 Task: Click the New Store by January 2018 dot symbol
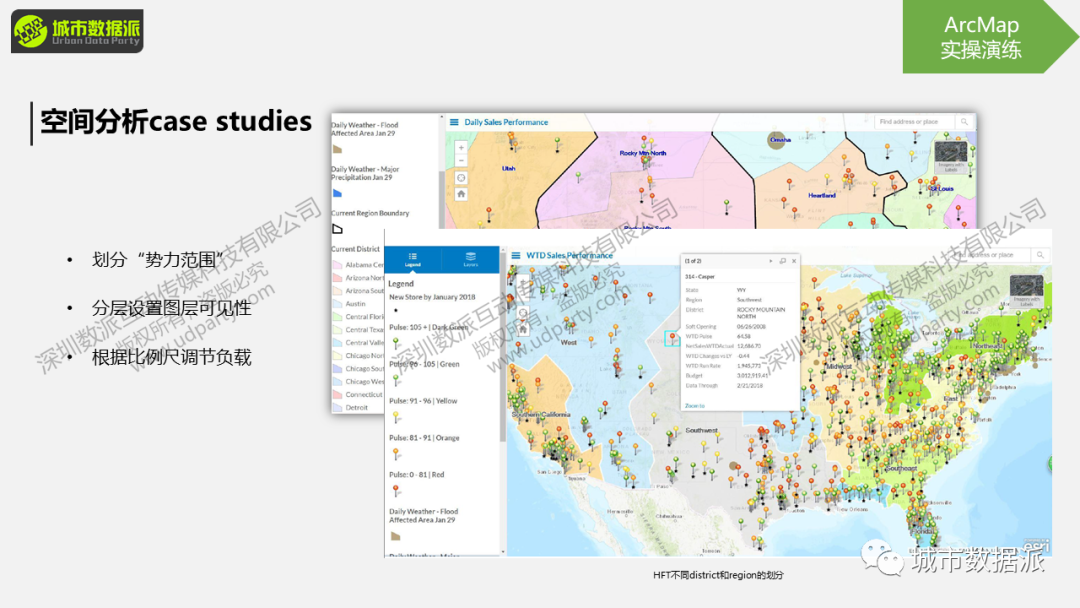point(396,311)
